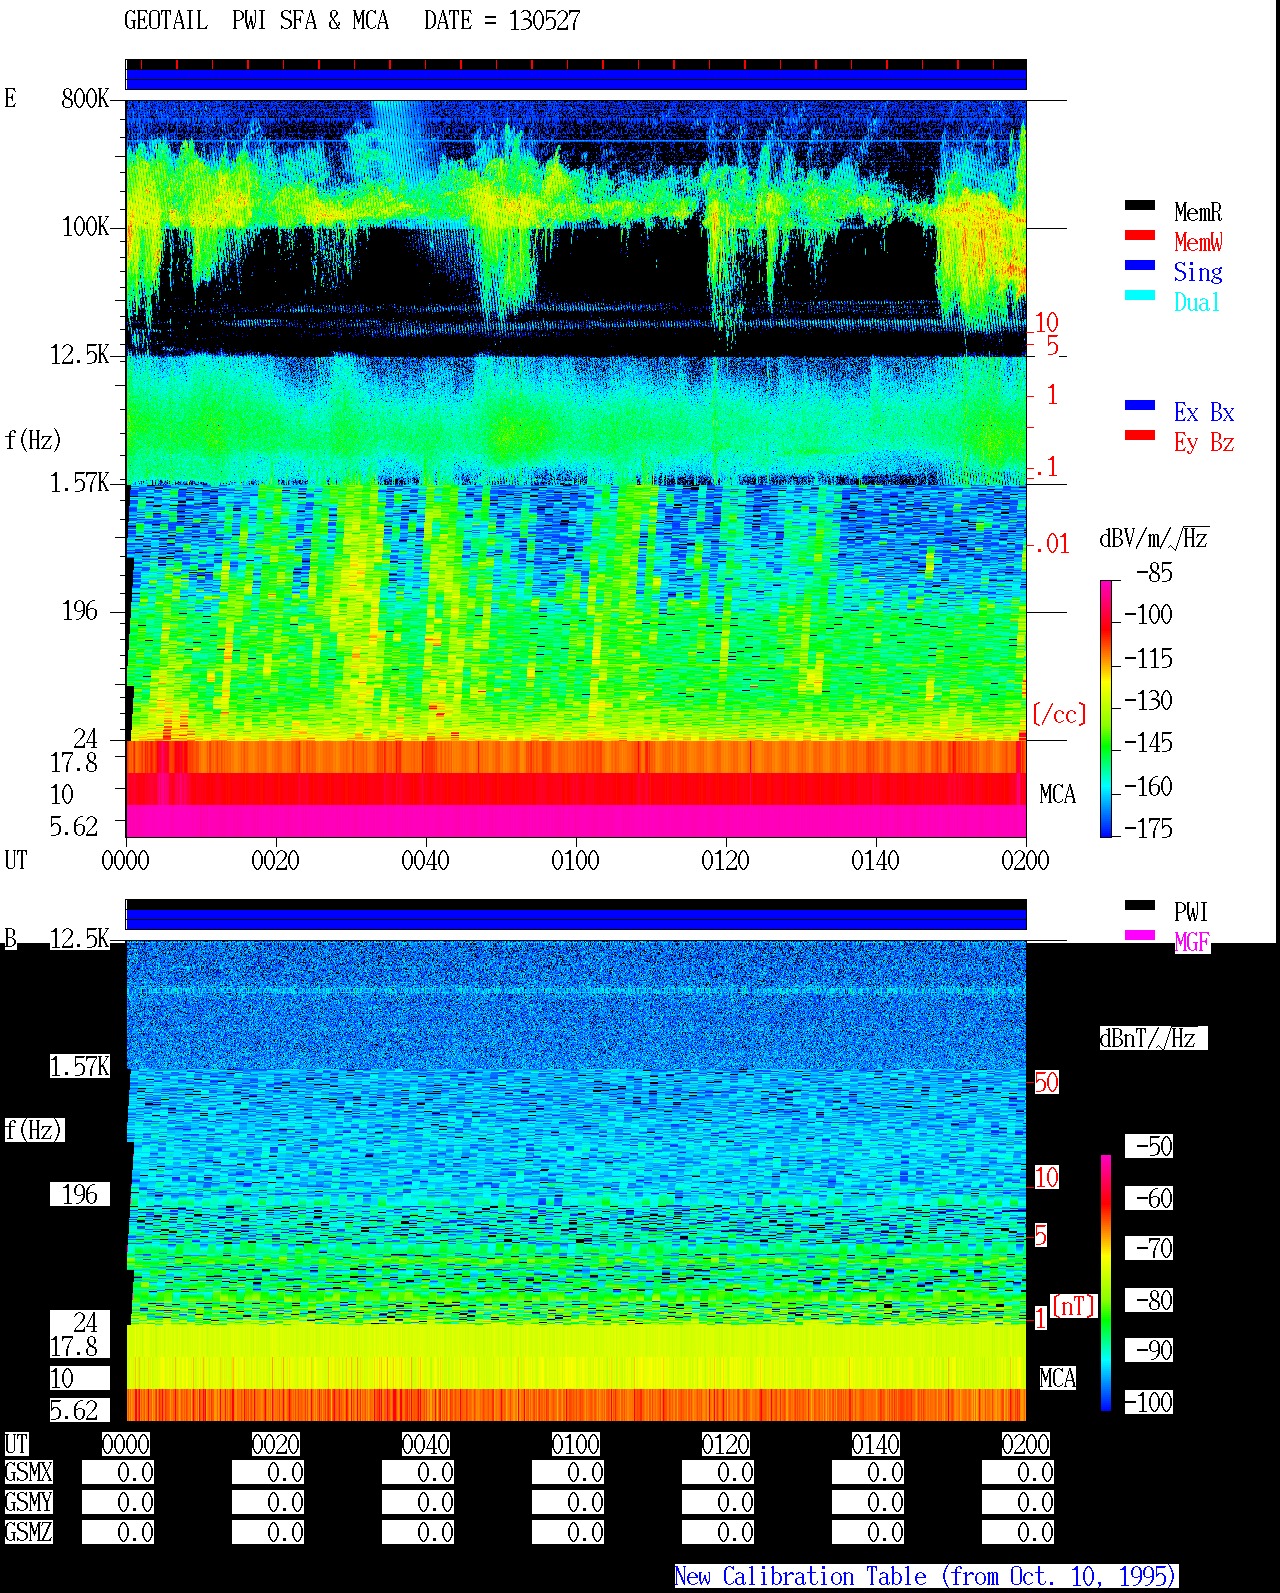Click the 0140 time label under E spectrogram

[876, 861]
